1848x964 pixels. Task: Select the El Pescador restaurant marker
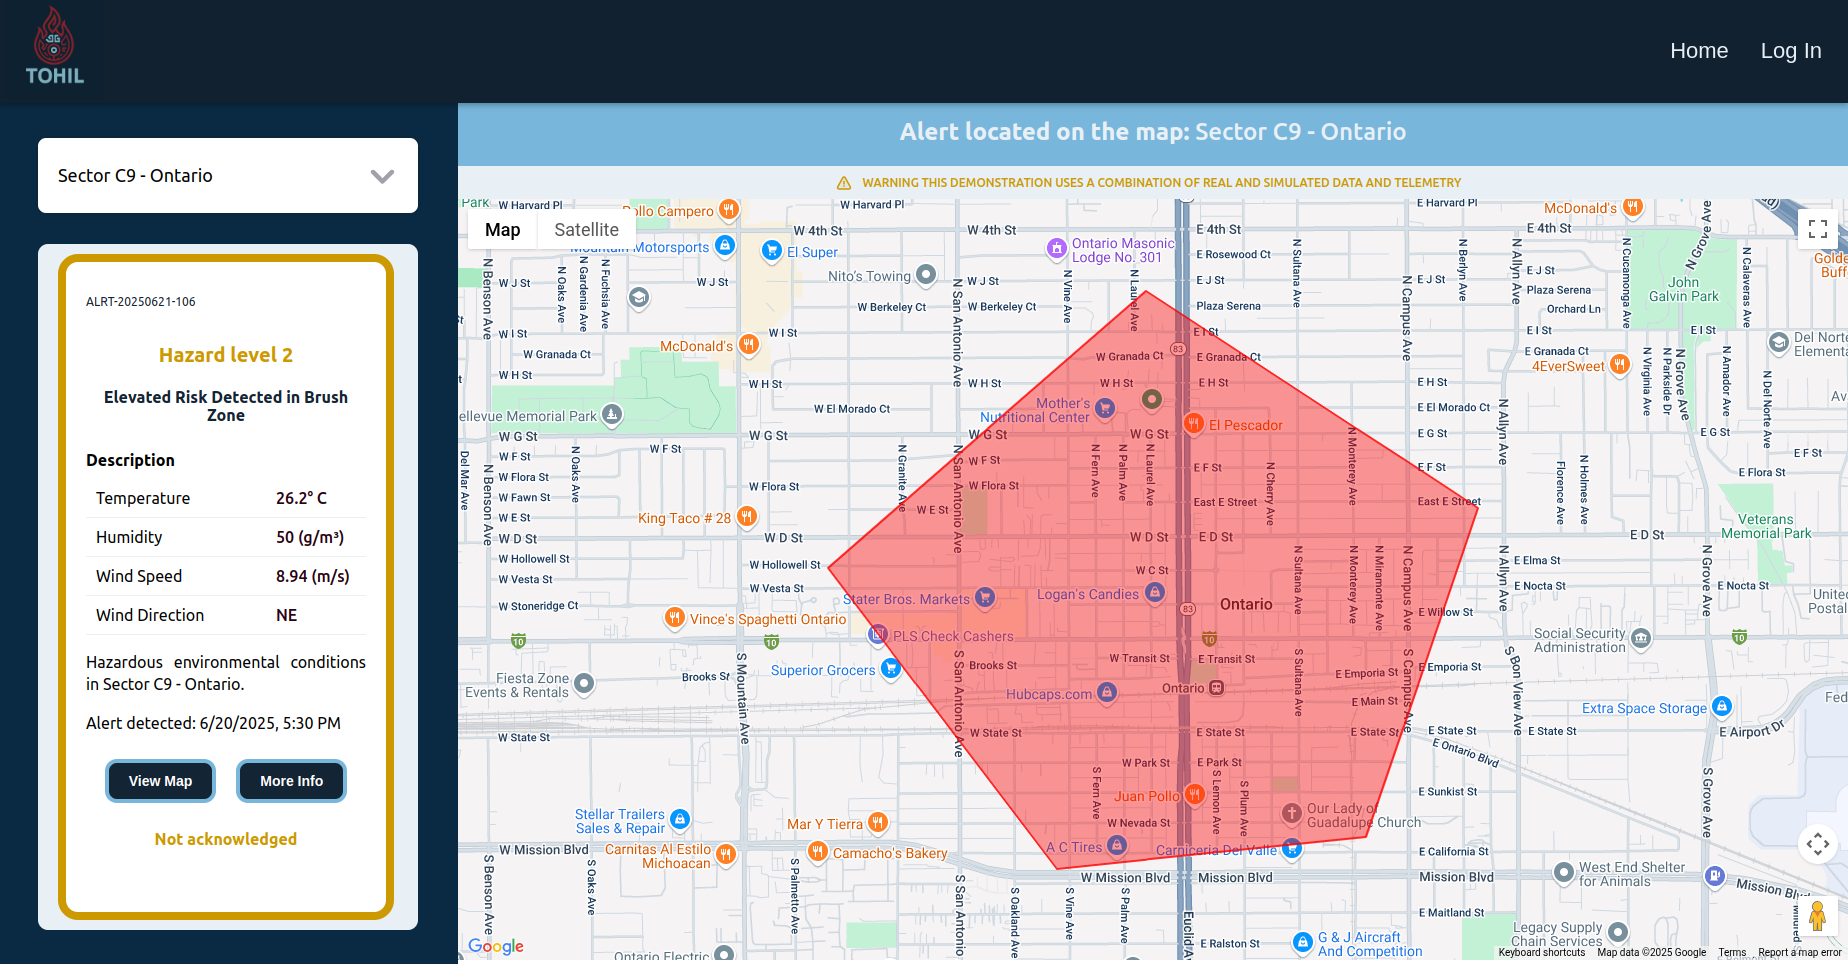[1193, 423]
